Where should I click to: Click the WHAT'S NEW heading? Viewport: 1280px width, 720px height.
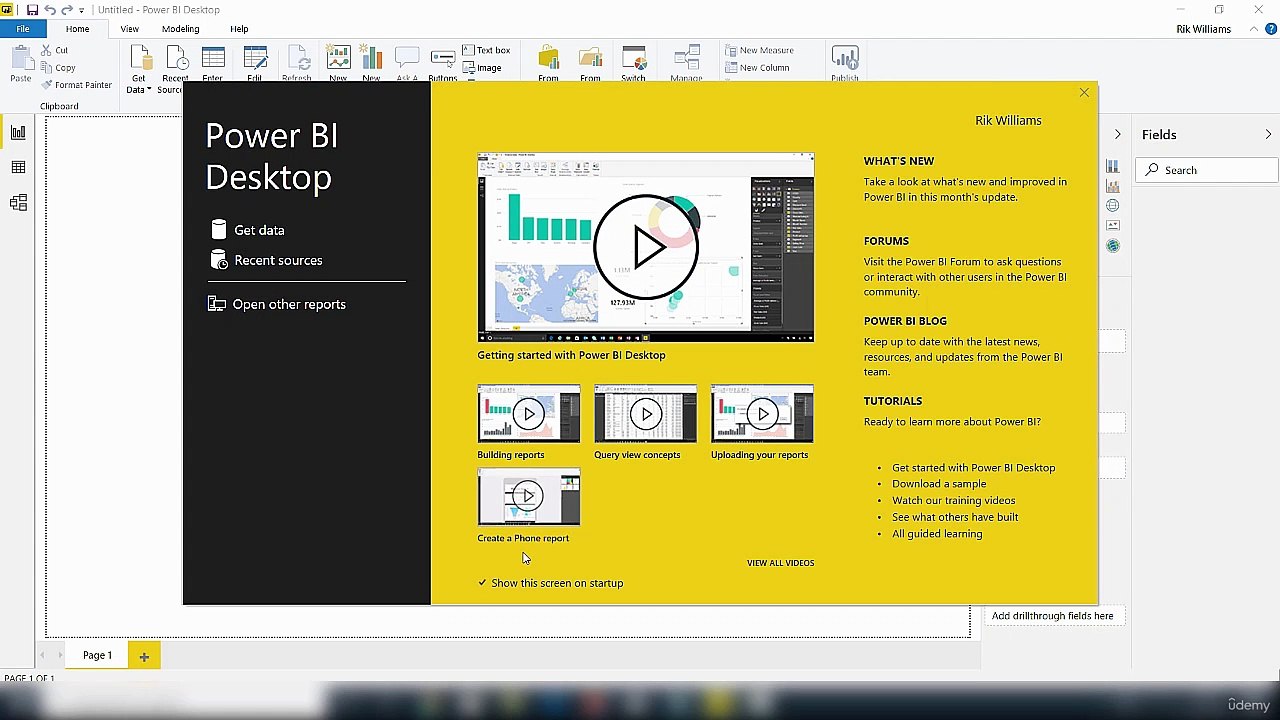coord(899,161)
